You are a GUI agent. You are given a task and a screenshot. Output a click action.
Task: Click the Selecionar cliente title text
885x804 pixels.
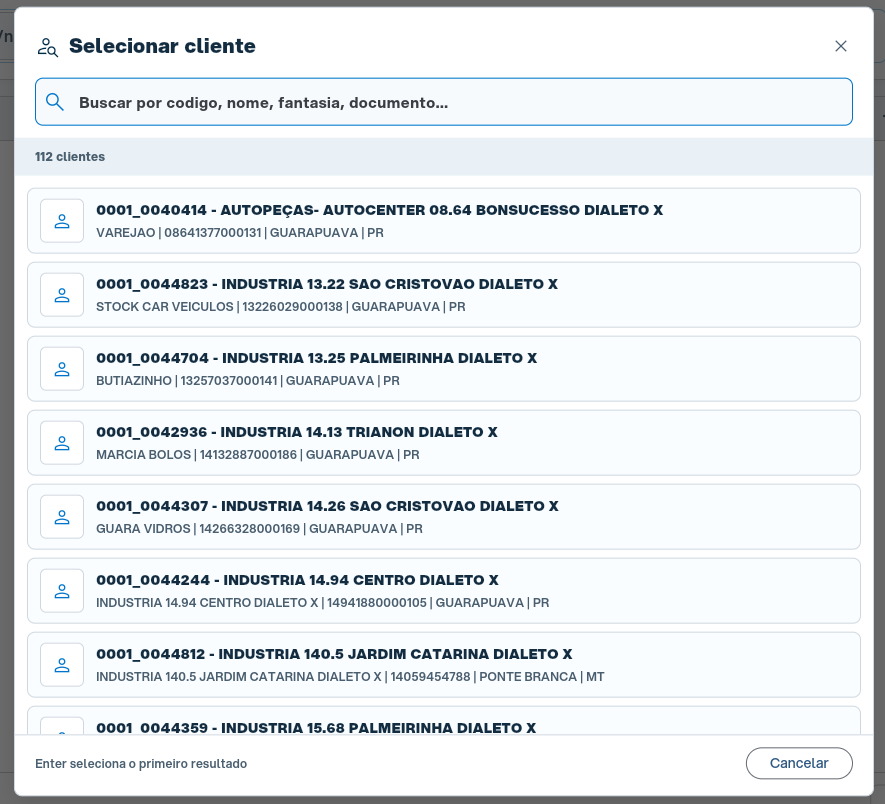tap(163, 46)
